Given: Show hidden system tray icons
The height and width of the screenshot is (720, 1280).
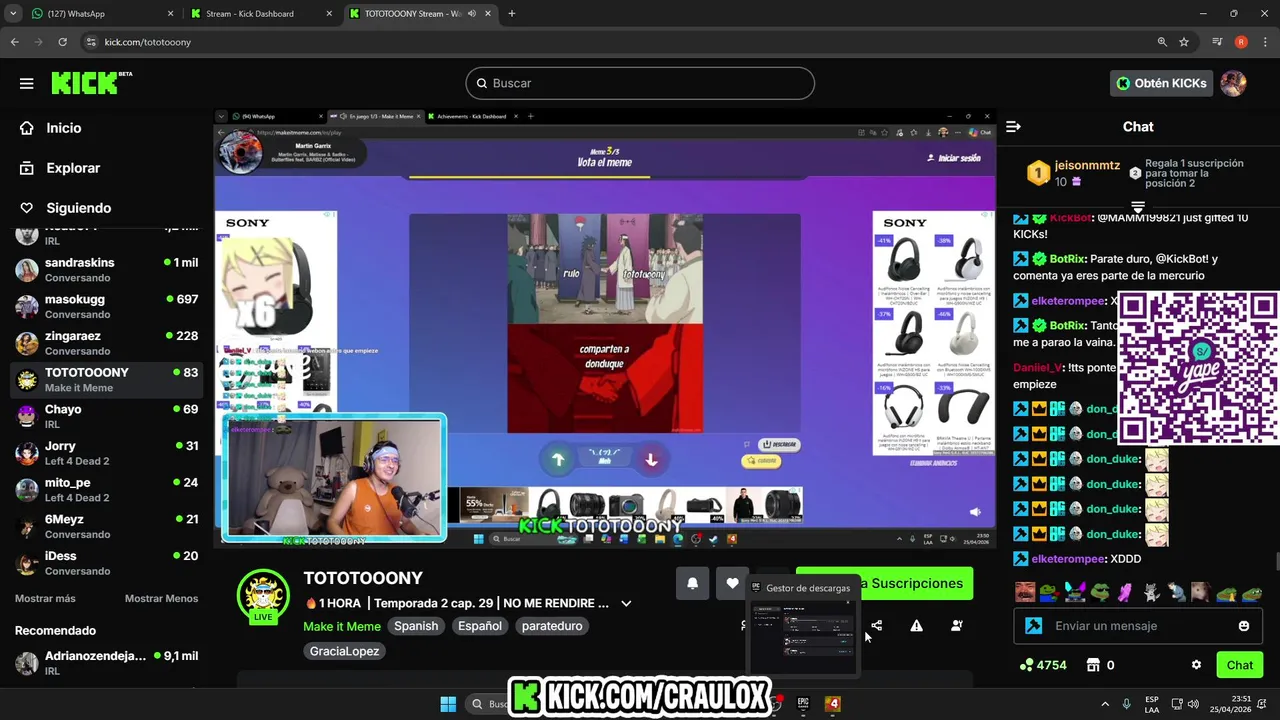Looking at the screenshot, I should click(1105, 704).
